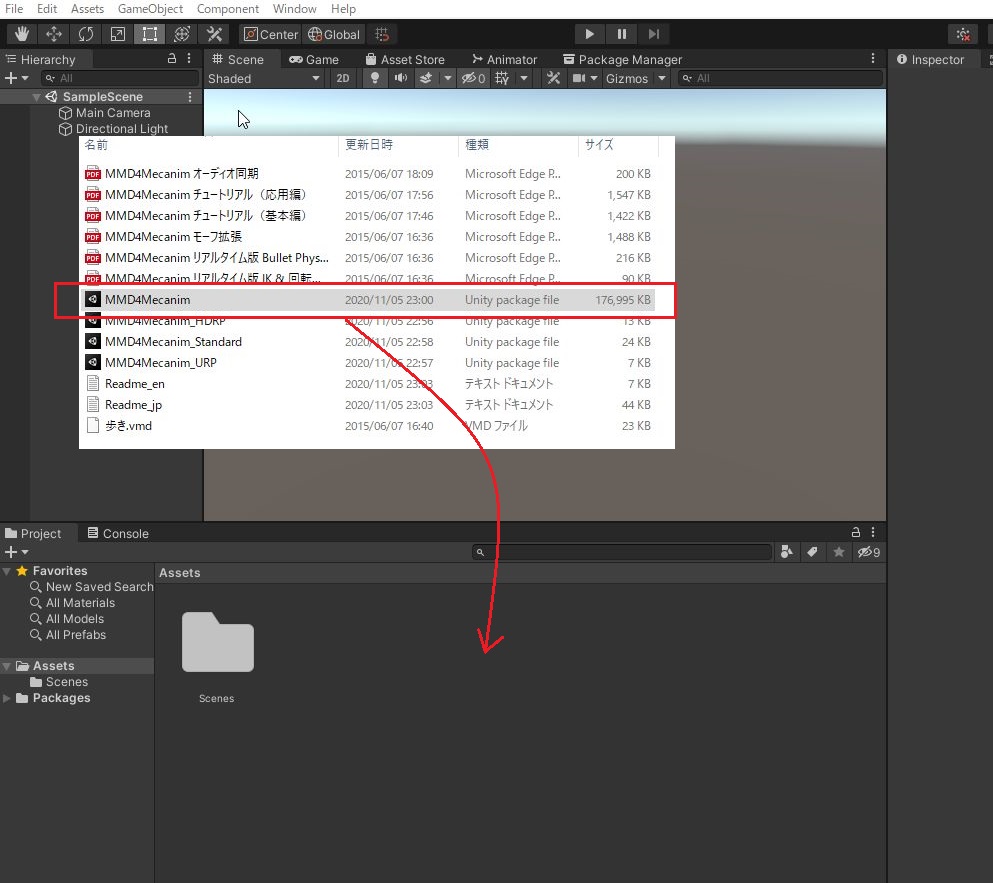
Task: Toggle hidden packages visibility count
Action: point(869,552)
